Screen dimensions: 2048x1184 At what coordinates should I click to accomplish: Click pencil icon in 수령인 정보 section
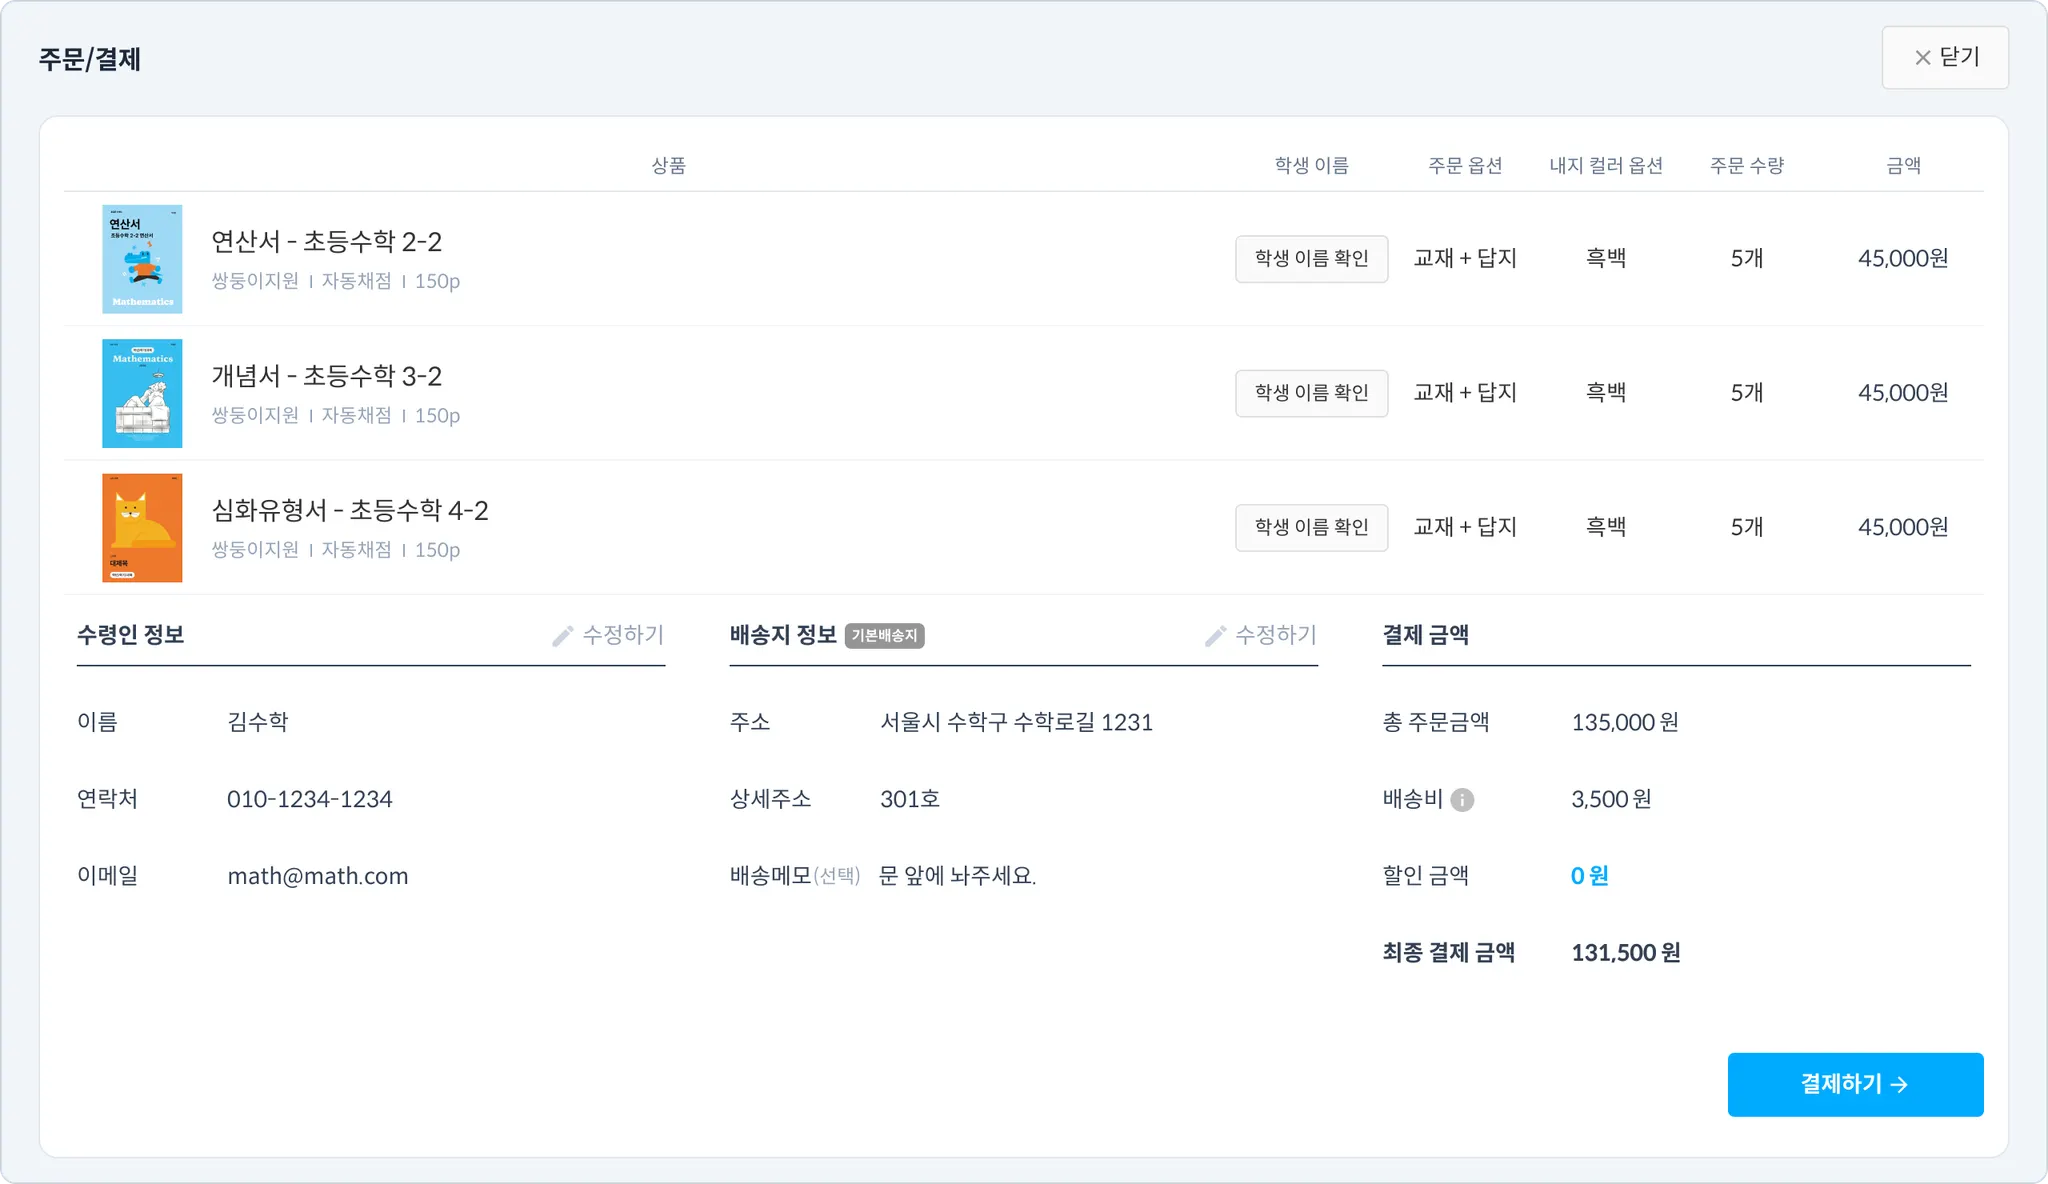563,636
